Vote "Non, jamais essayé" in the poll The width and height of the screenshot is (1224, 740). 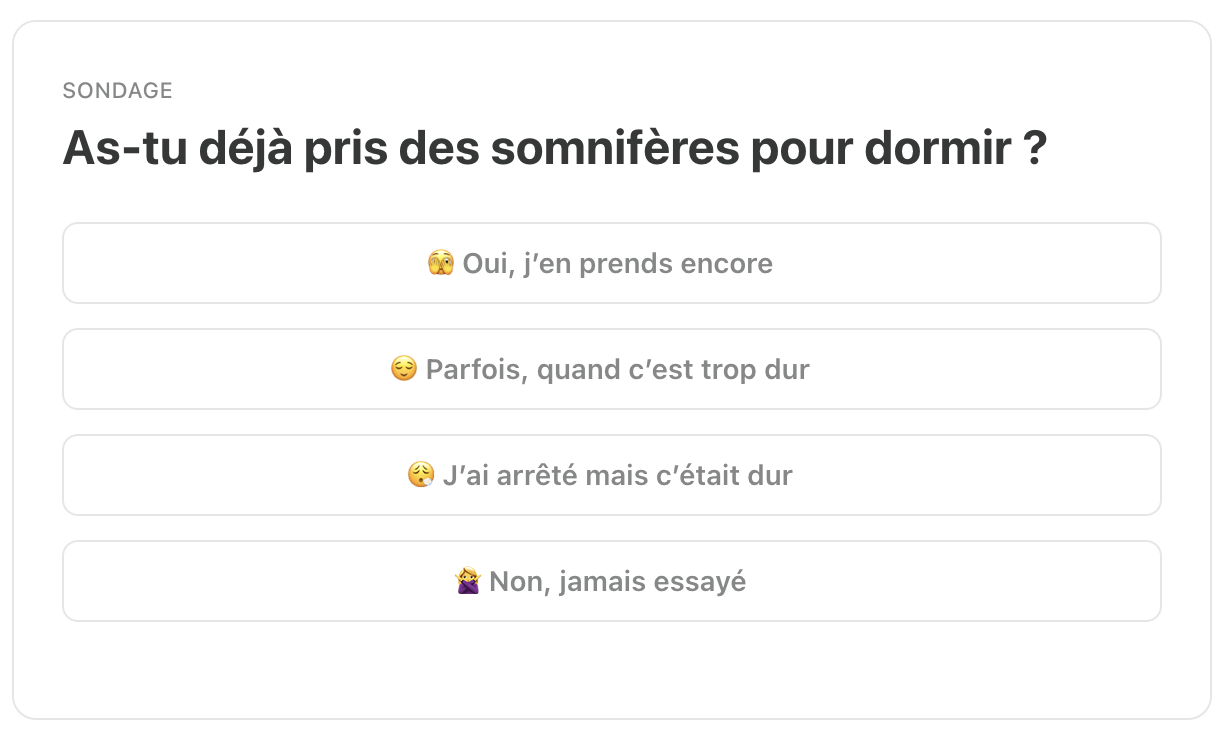(612, 581)
